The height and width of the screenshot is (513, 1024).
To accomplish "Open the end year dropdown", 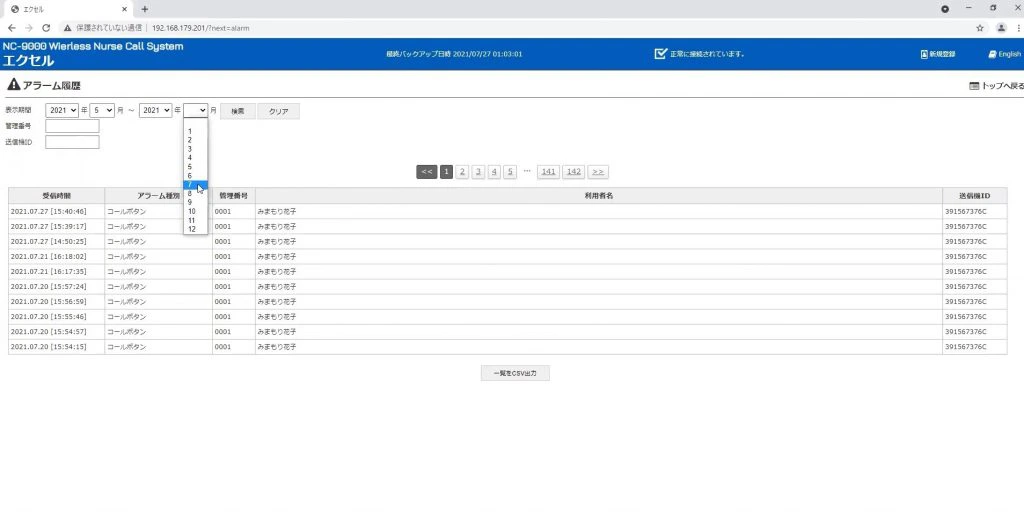I will [155, 110].
